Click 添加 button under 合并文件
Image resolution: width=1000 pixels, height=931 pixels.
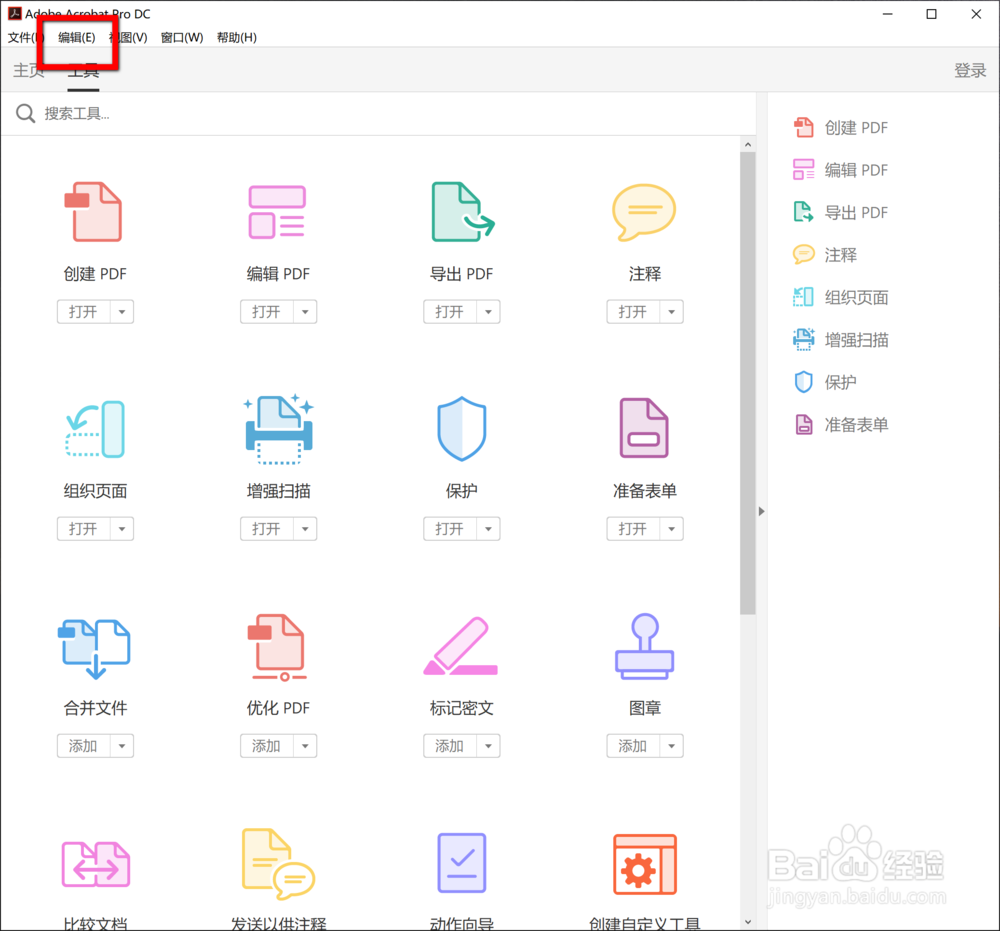click(x=84, y=745)
